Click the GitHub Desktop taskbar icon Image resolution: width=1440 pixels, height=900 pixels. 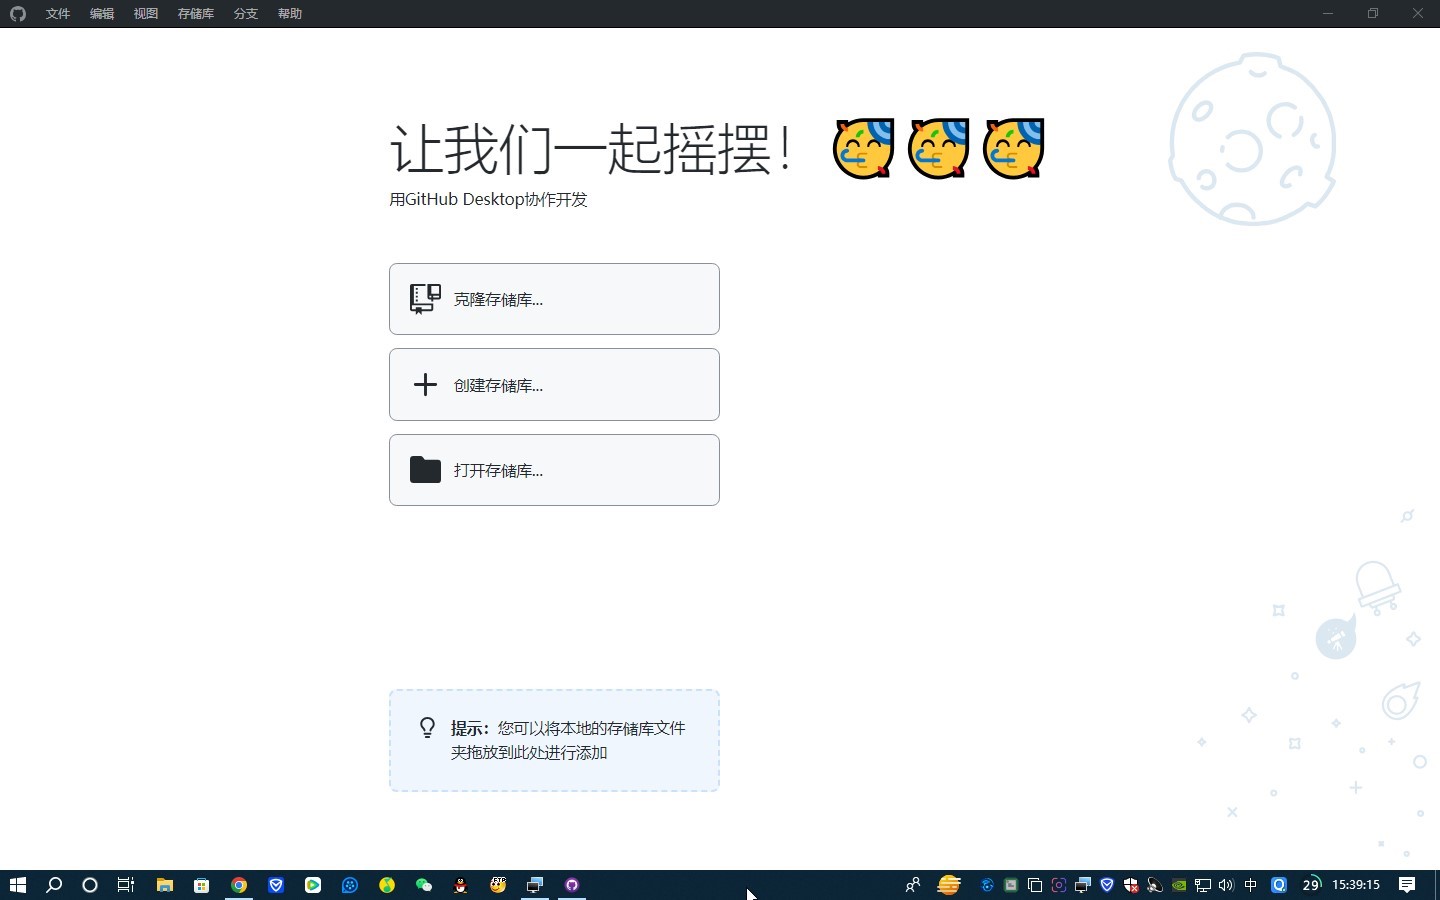tap(572, 885)
